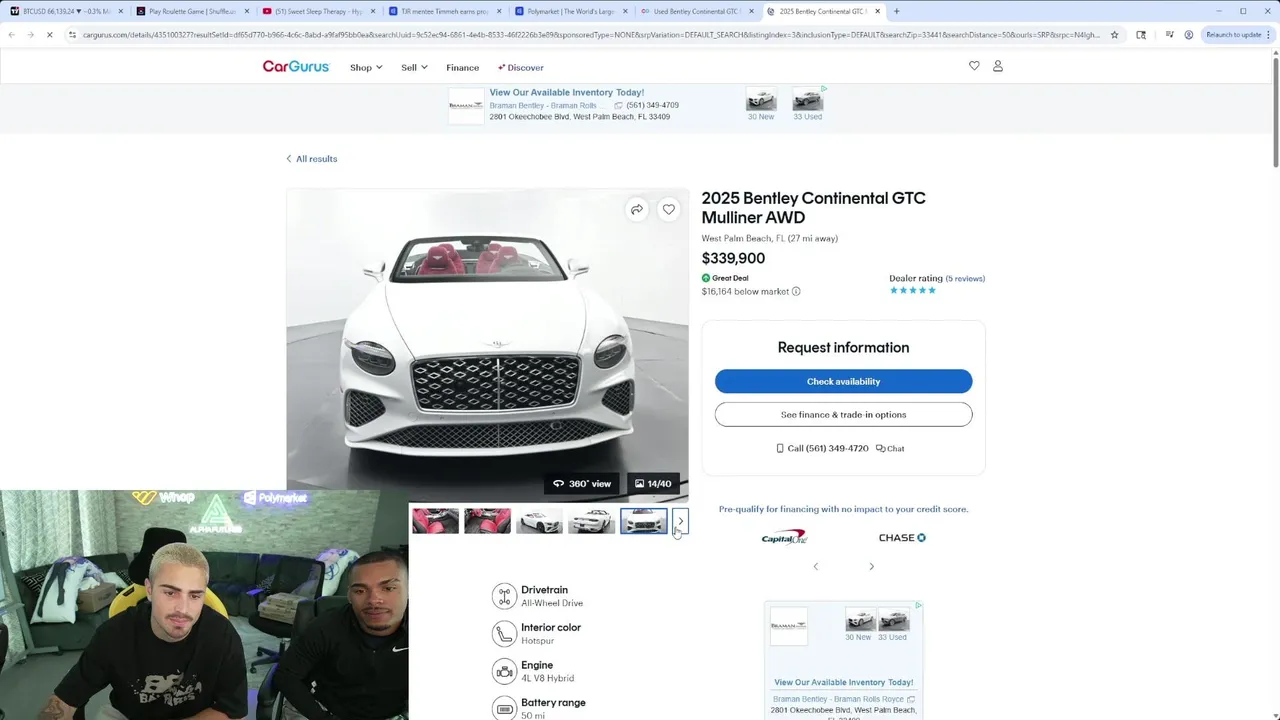Go back to All results
1280x720 pixels.
point(311,159)
